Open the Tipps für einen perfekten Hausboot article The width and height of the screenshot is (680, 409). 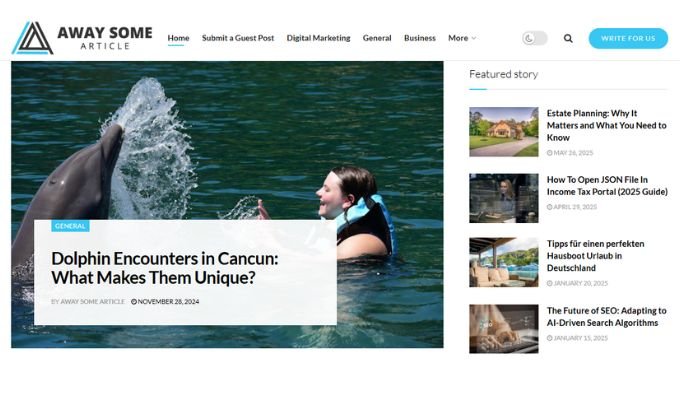point(595,256)
